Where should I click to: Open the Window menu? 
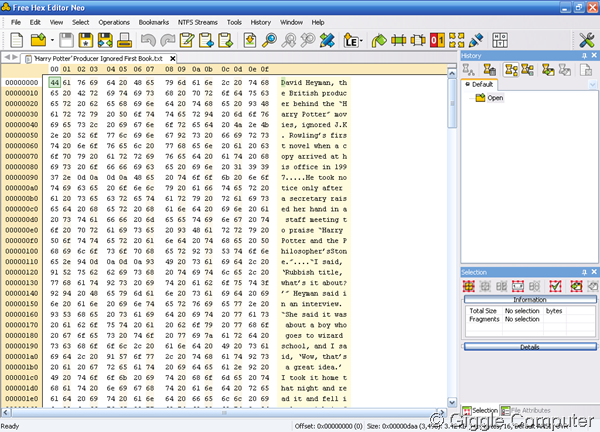pos(291,22)
